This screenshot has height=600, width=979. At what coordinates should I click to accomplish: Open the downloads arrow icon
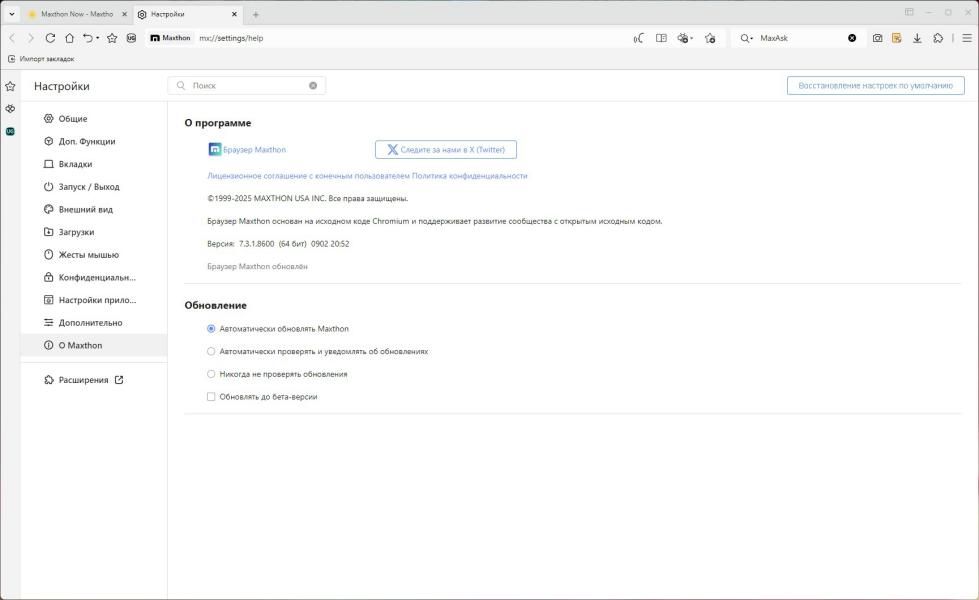click(x=917, y=38)
